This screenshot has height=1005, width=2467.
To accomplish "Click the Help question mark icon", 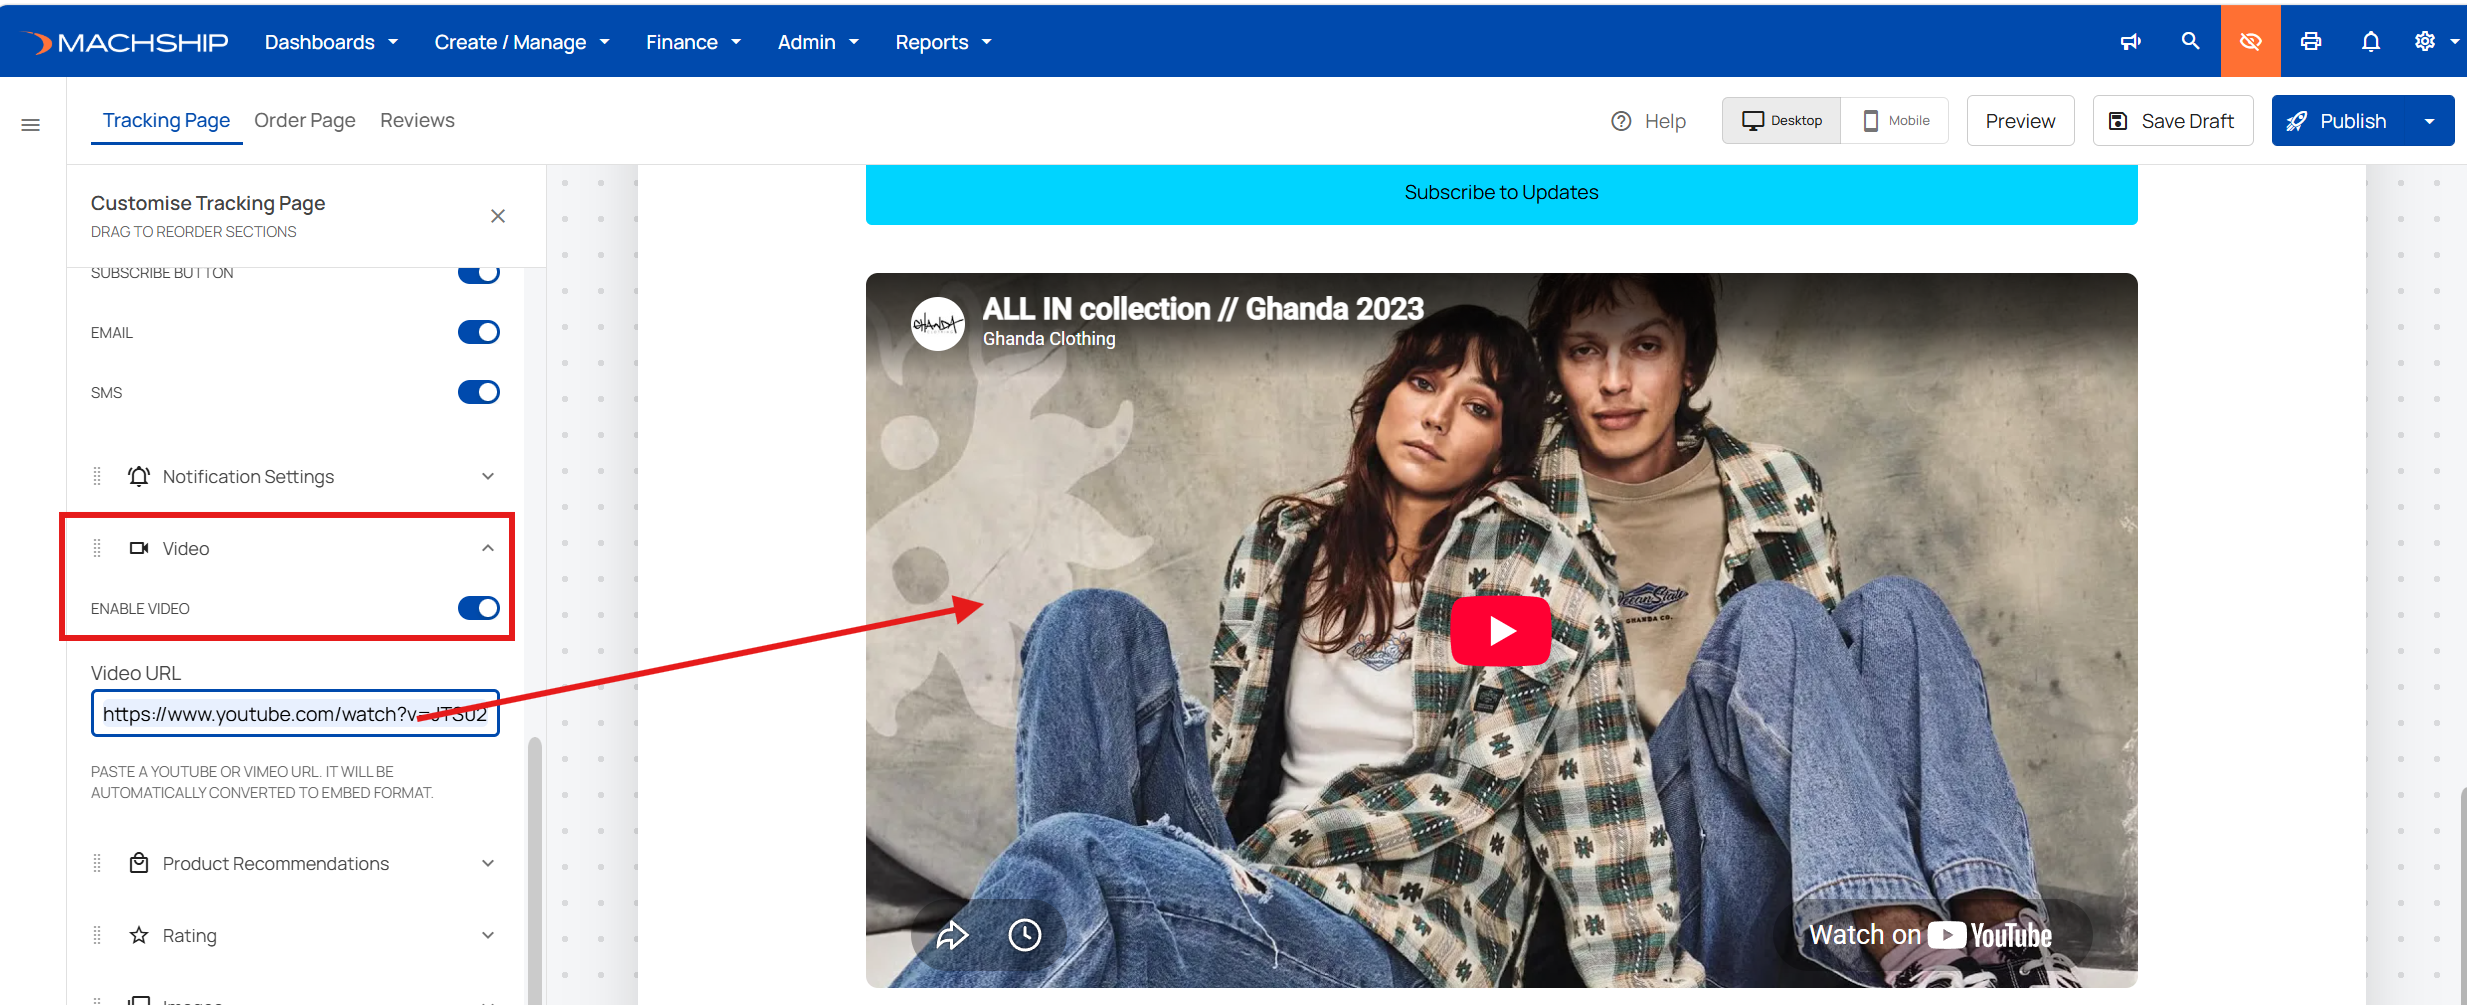I will [1621, 121].
